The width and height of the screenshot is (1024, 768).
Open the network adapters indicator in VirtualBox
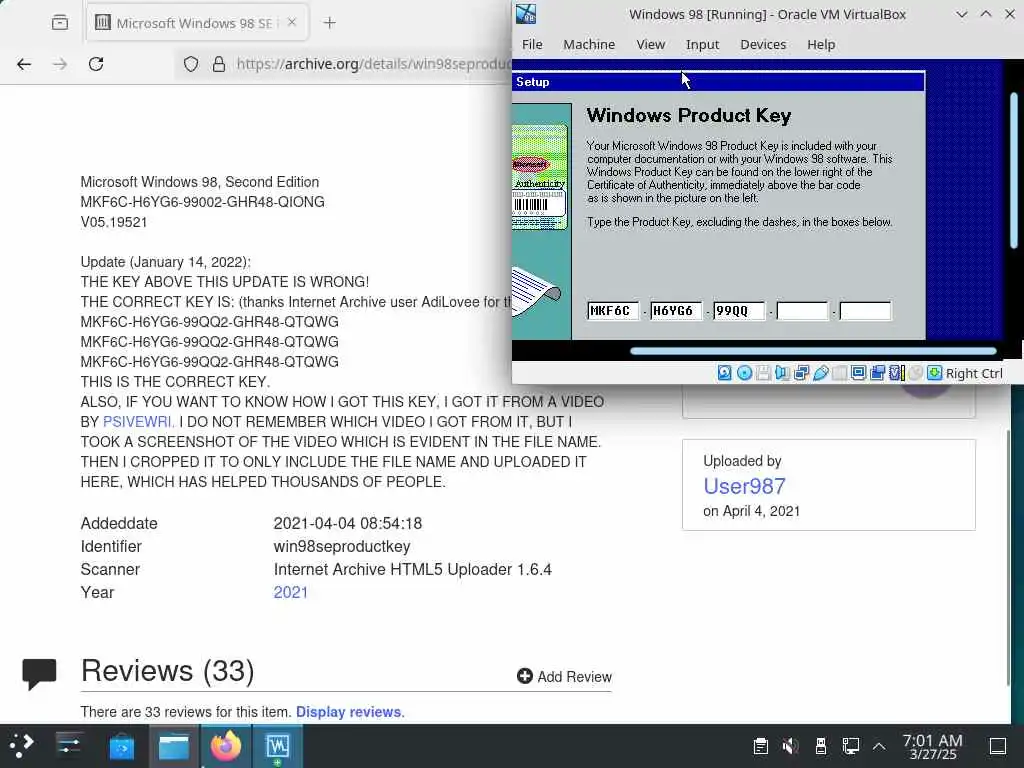802,373
